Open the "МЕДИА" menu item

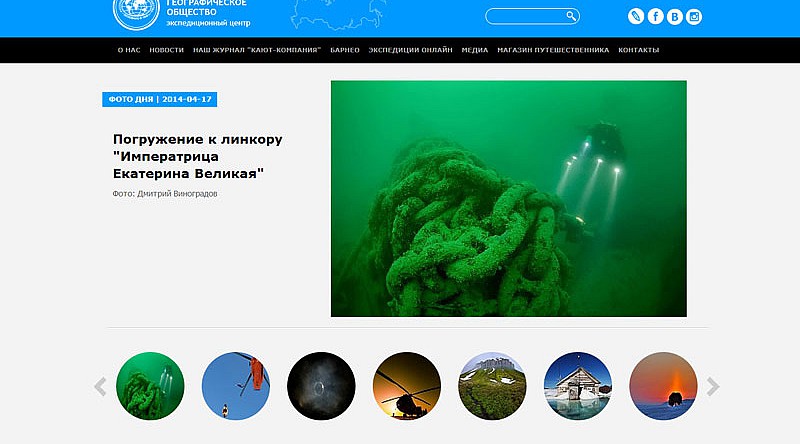(474, 50)
